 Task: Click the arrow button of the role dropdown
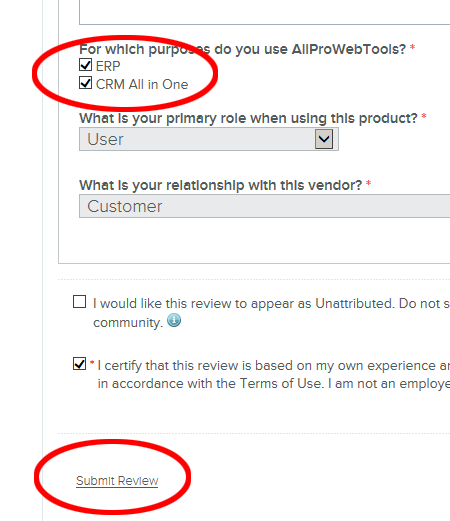coord(324,139)
